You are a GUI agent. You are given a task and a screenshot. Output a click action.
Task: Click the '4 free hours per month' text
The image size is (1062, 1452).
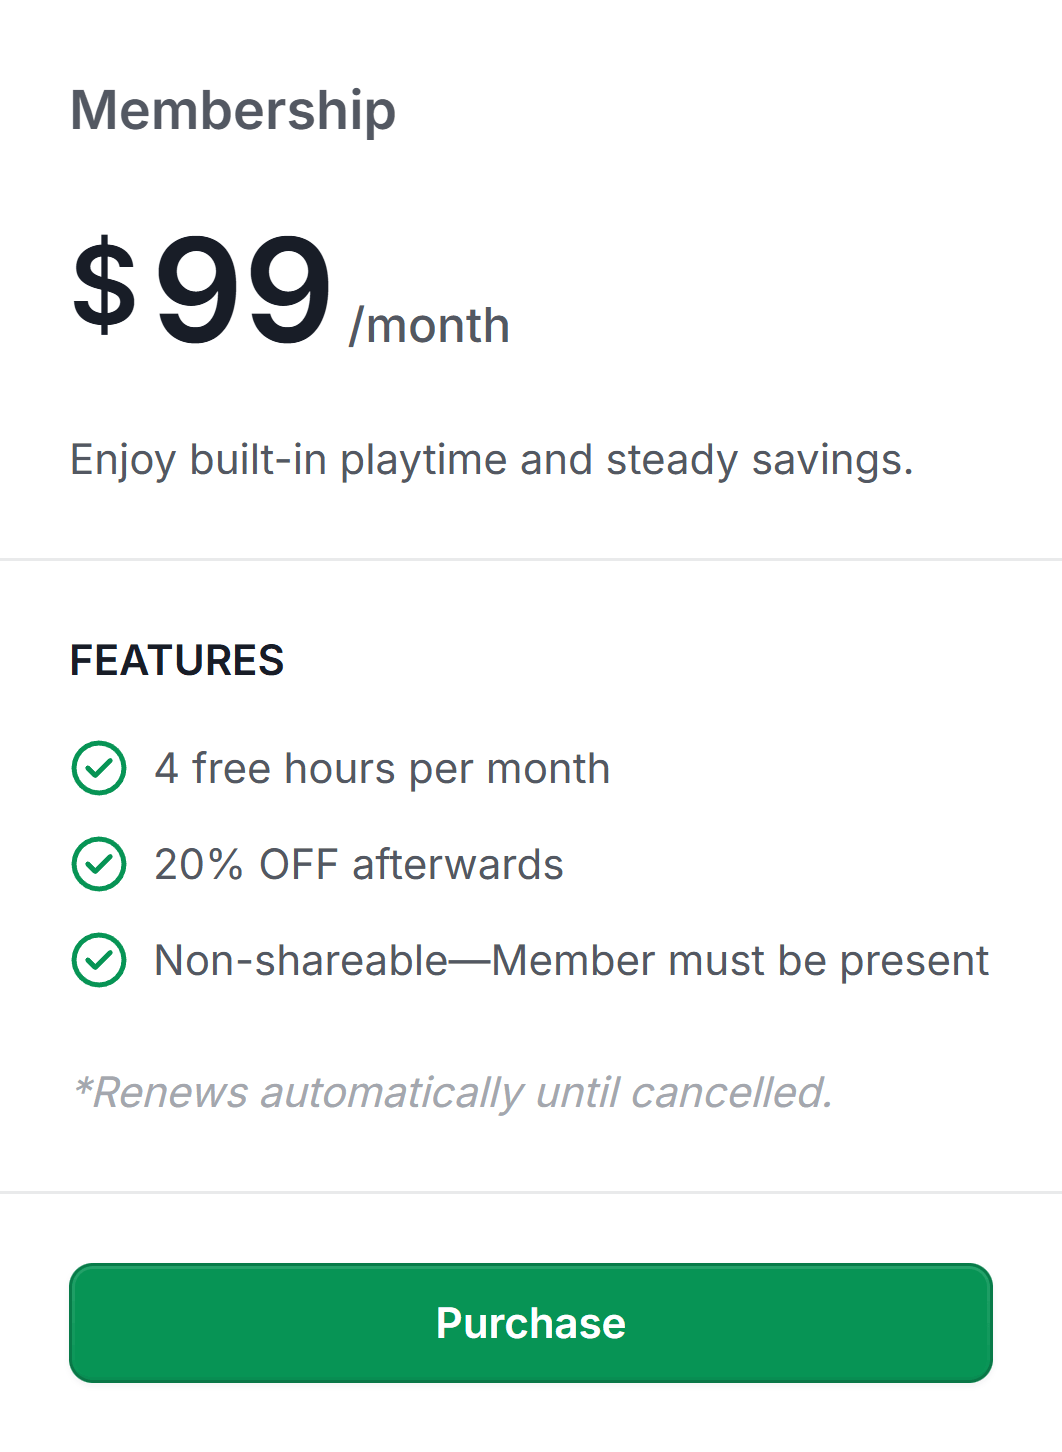[x=382, y=769]
